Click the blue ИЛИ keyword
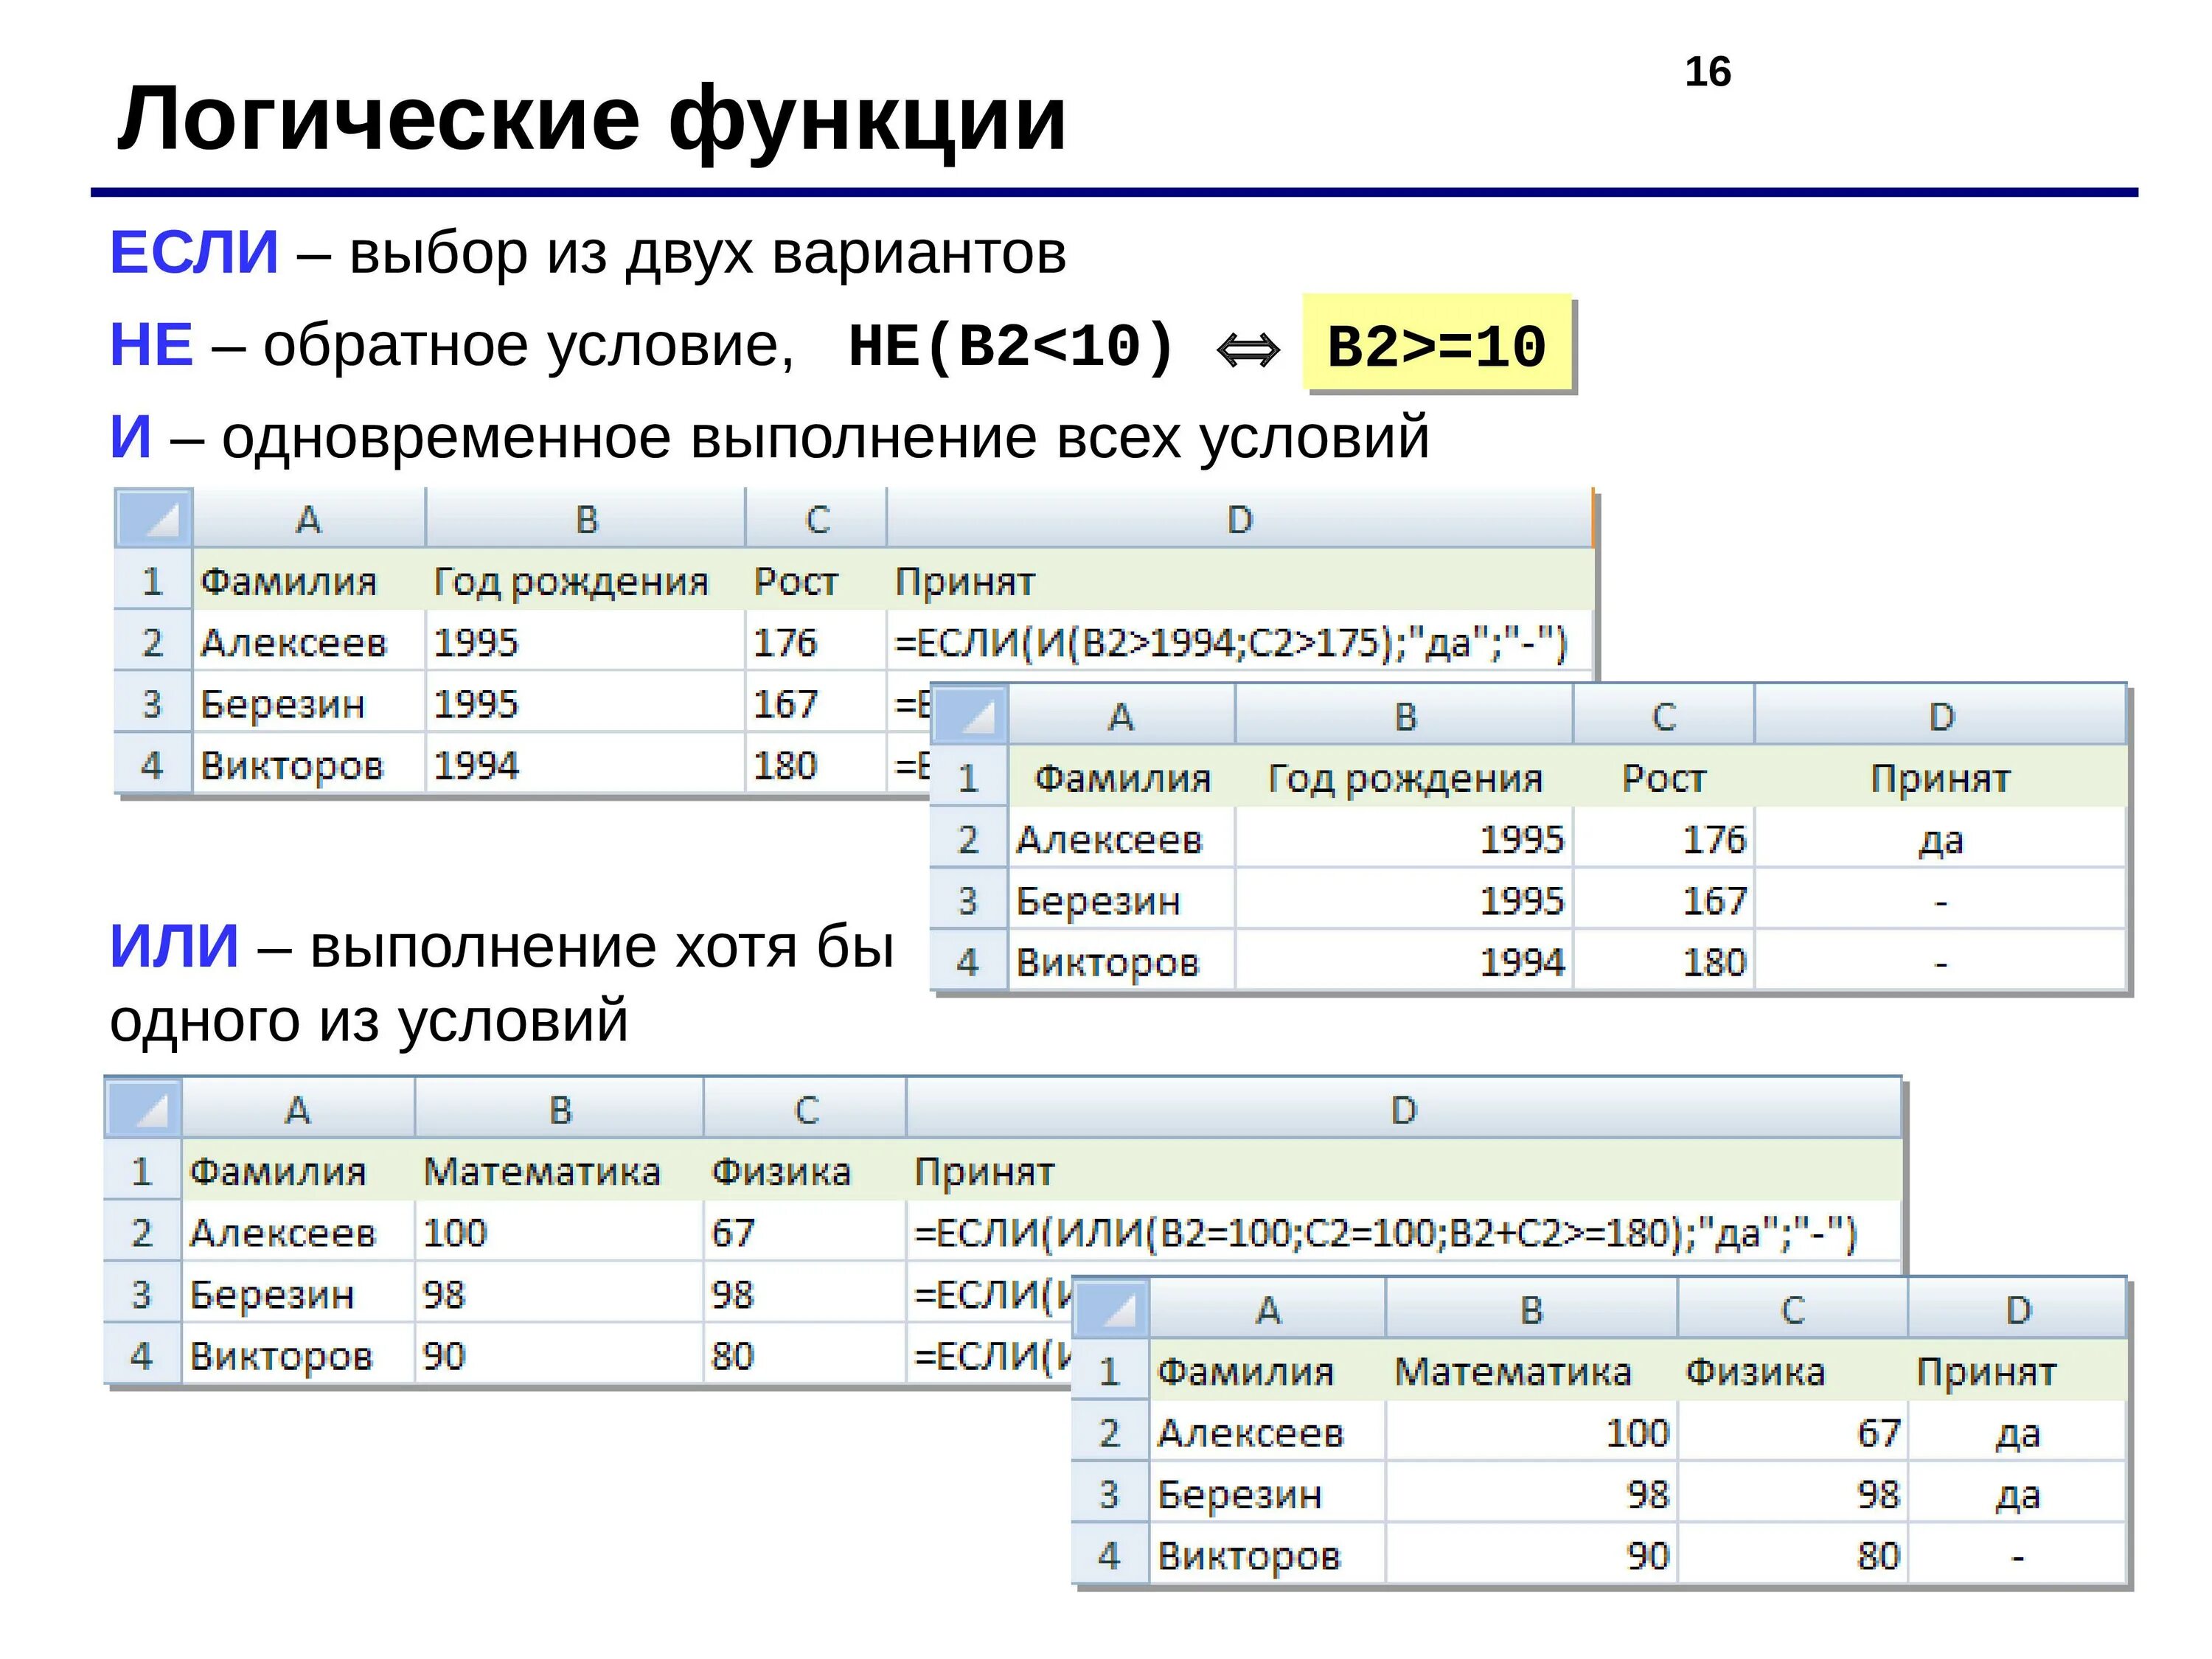The height and width of the screenshot is (1659, 2212). click(x=174, y=945)
